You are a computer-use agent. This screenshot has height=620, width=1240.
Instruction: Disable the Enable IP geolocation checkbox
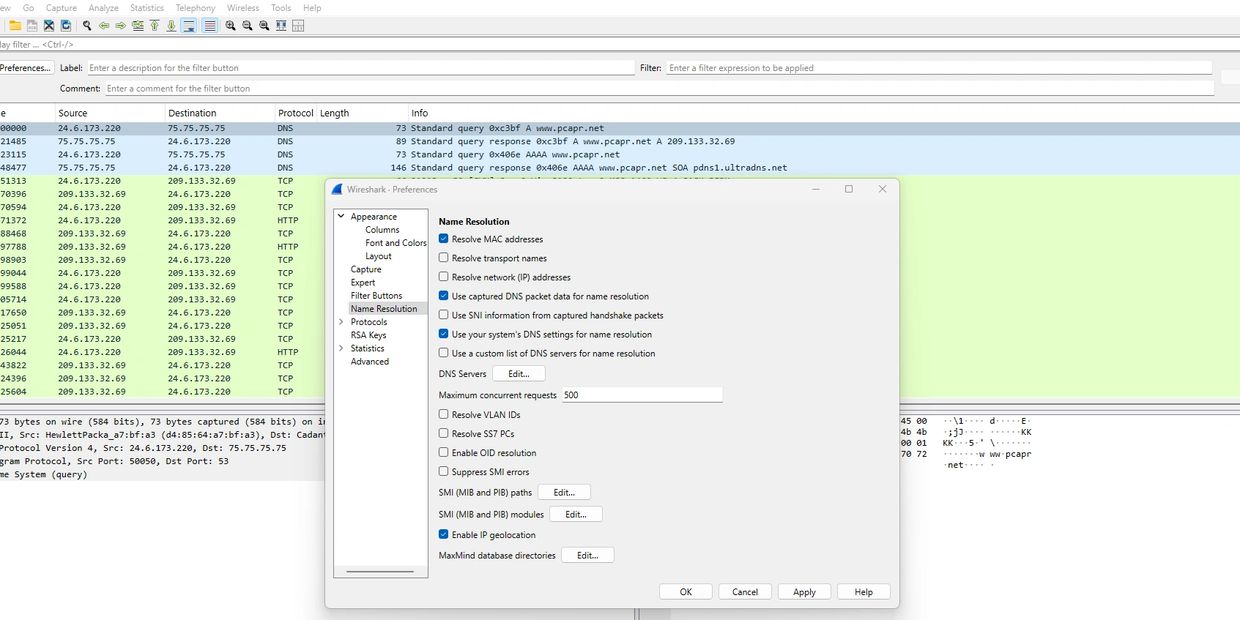click(444, 535)
